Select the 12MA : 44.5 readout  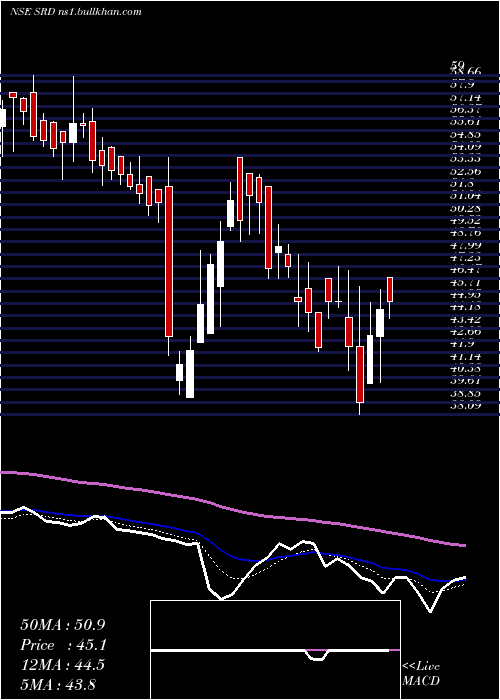coord(63,665)
